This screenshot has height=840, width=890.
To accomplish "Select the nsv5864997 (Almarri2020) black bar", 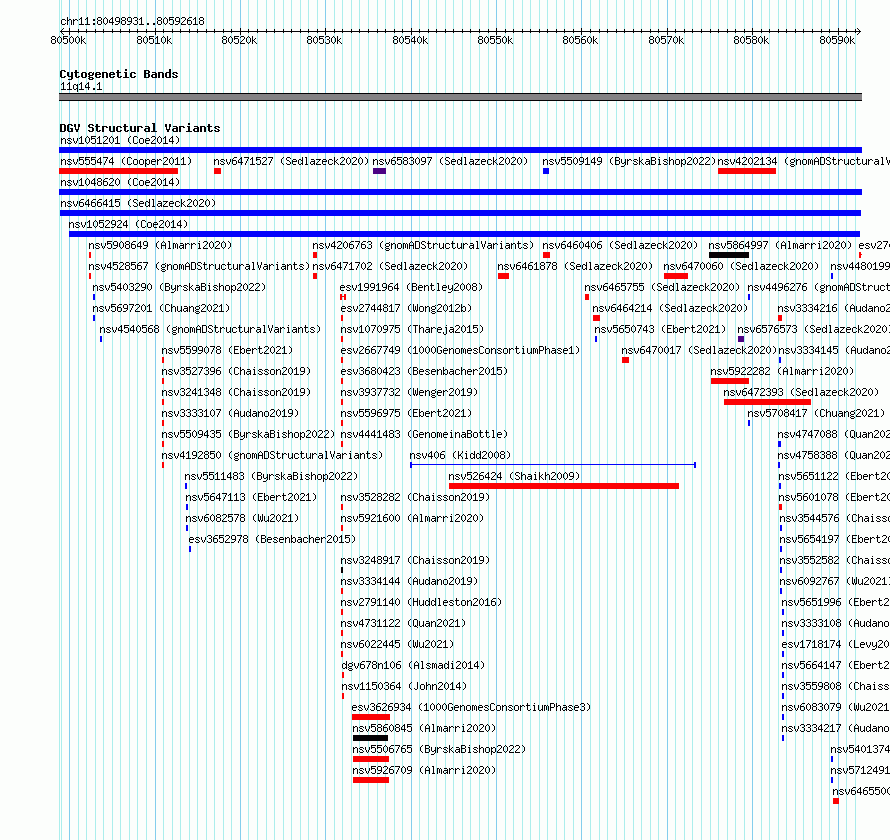I will point(729,255).
